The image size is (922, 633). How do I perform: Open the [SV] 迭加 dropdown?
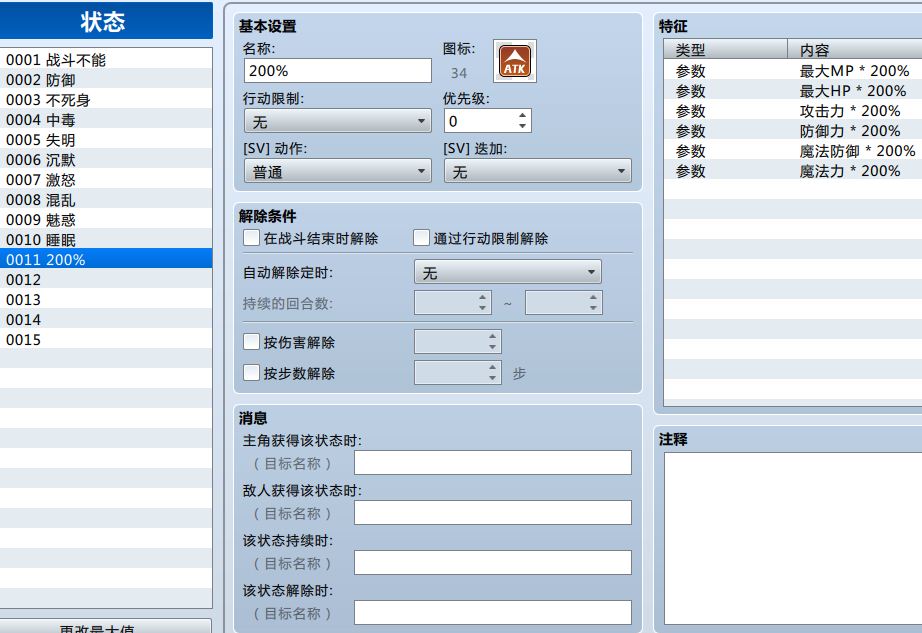tap(537, 171)
